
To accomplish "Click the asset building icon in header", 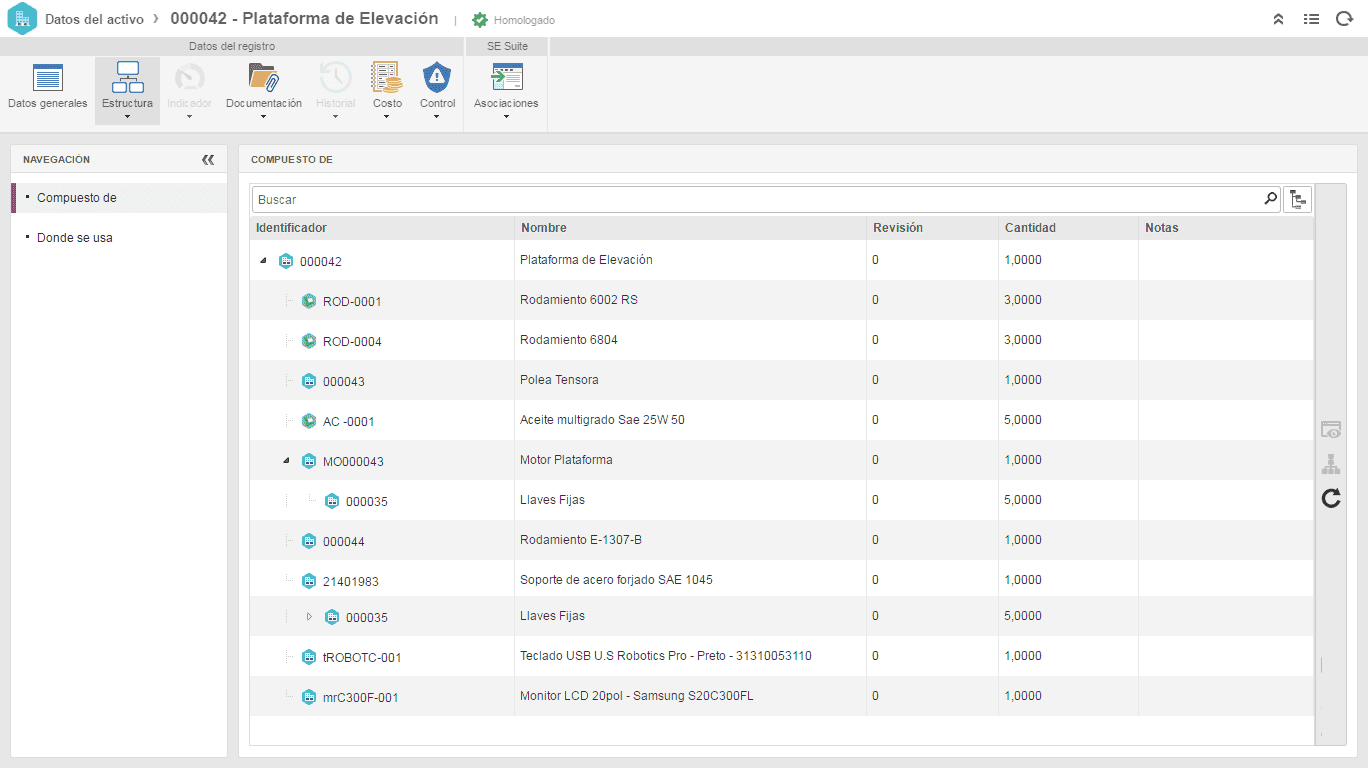I will pos(21,19).
